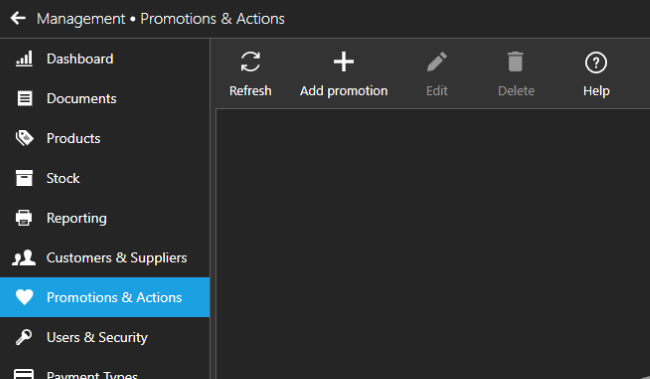Click the Promotions & Actions heart icon
Screen dimensions: 650x379
pyautogui.click(x=24, y=297)
